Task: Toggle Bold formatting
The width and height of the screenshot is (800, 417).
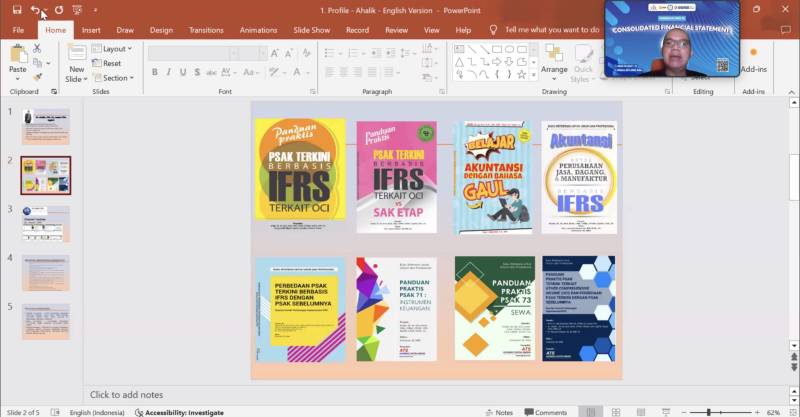Action: point(154,72)
